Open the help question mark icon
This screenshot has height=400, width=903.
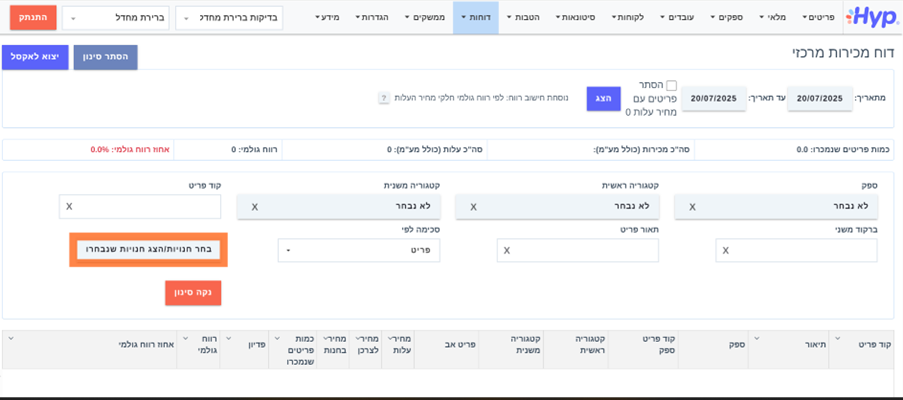384,98
